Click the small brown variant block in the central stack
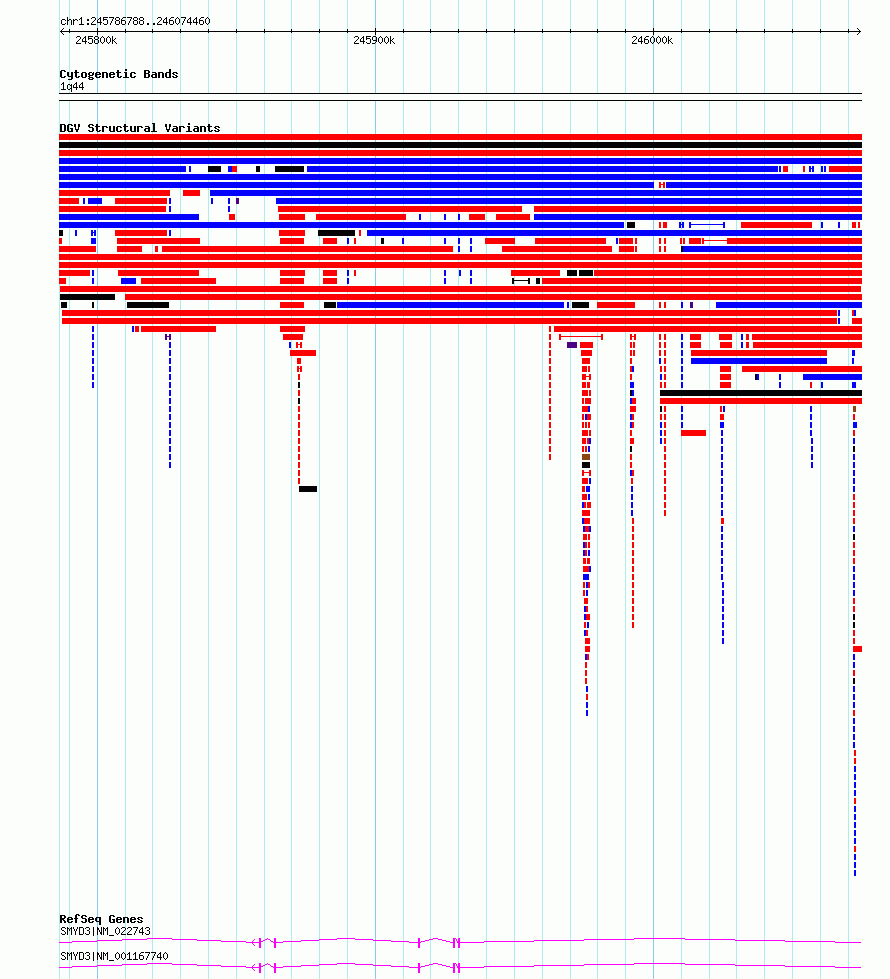The height and width of the screenshot is (979, 890). (586, 457)
